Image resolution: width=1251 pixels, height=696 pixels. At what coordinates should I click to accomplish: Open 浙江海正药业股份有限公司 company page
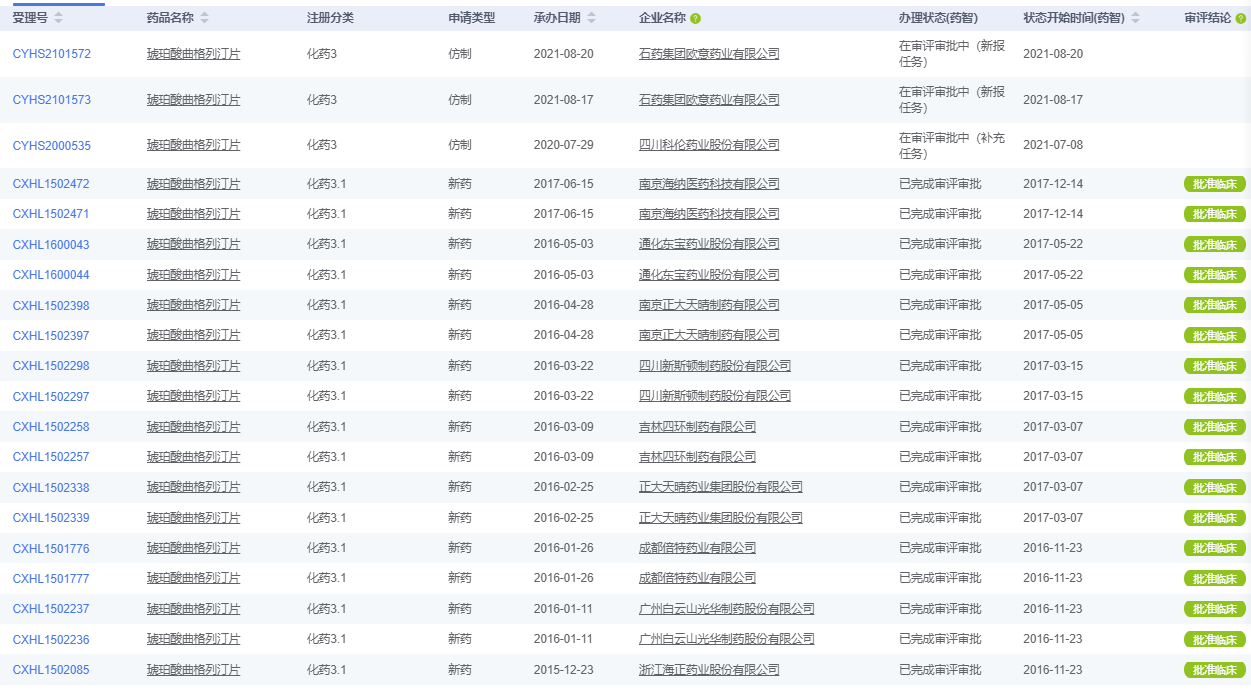click(x=709, y=670)
